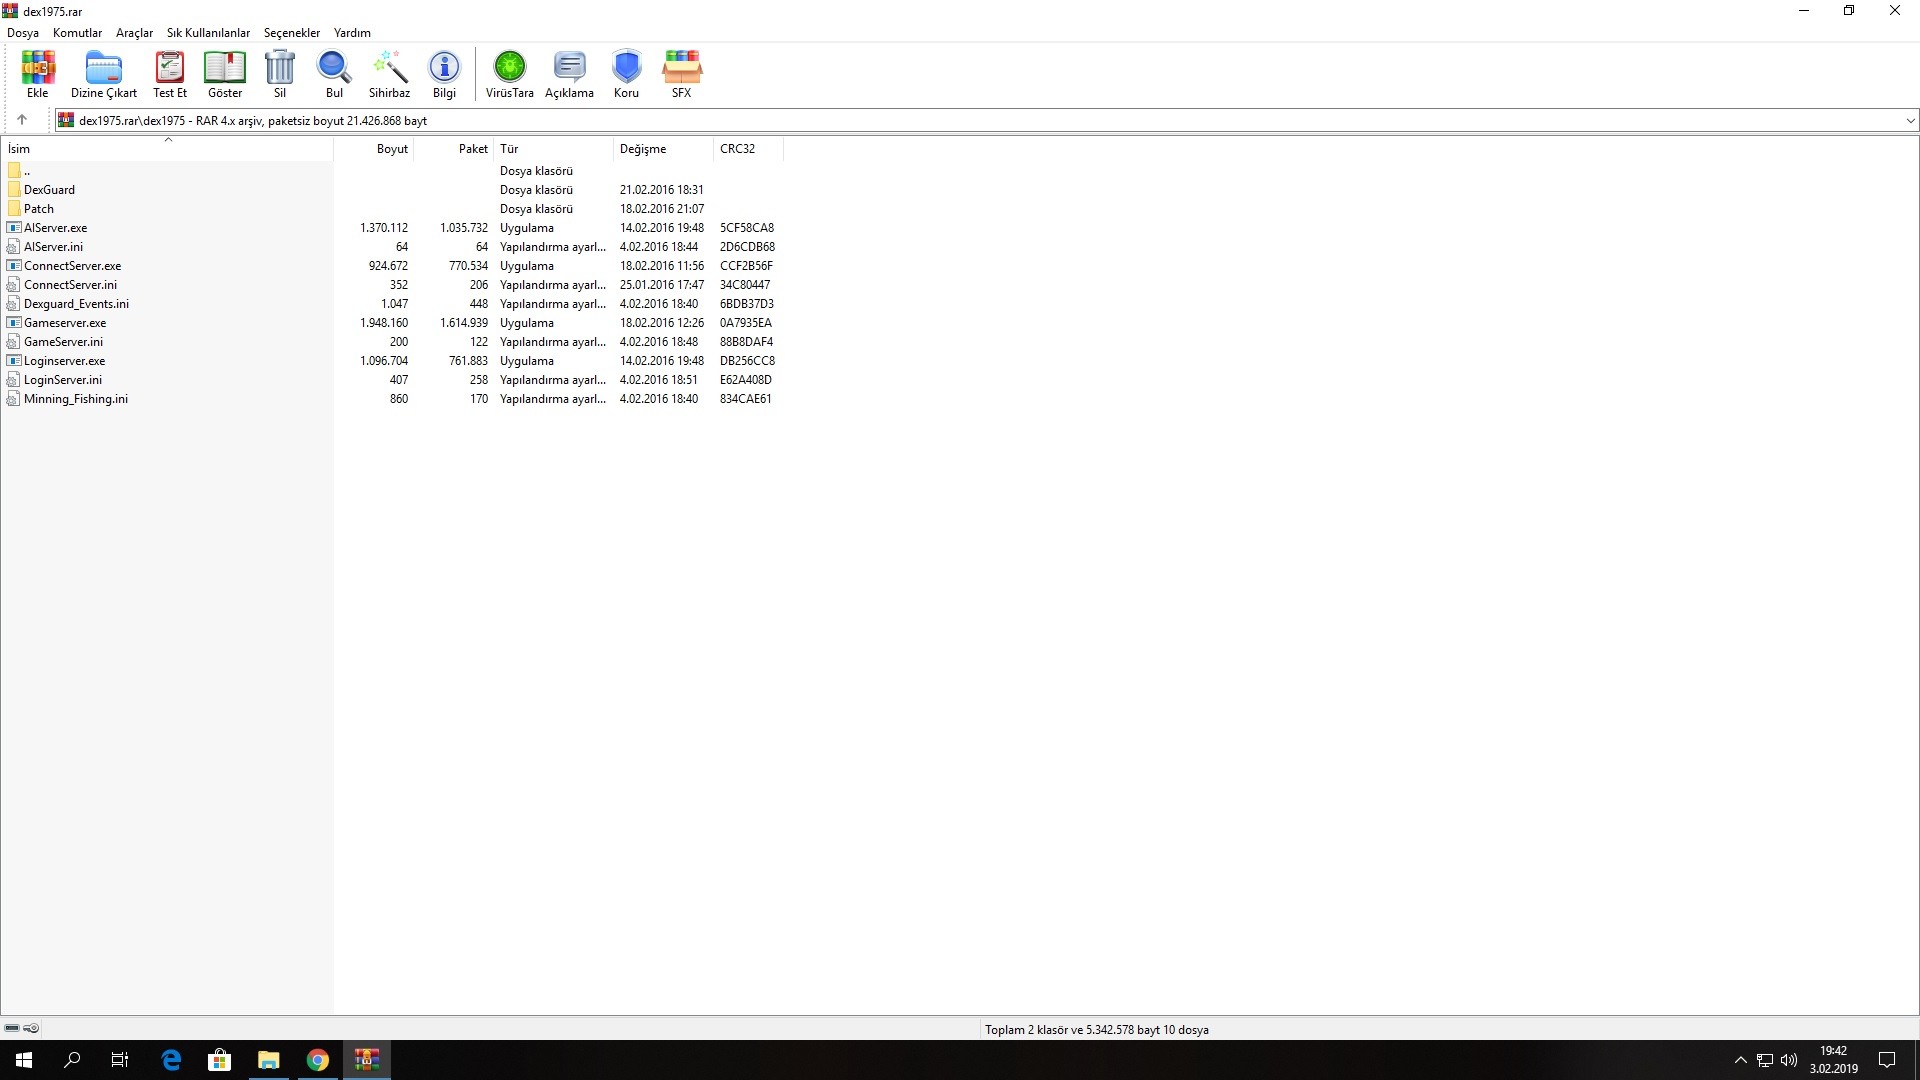Click date 21.02.2016 18:31 of DexGuard
Viewport: 1920px width, 1080px height.
coord(662,190)
